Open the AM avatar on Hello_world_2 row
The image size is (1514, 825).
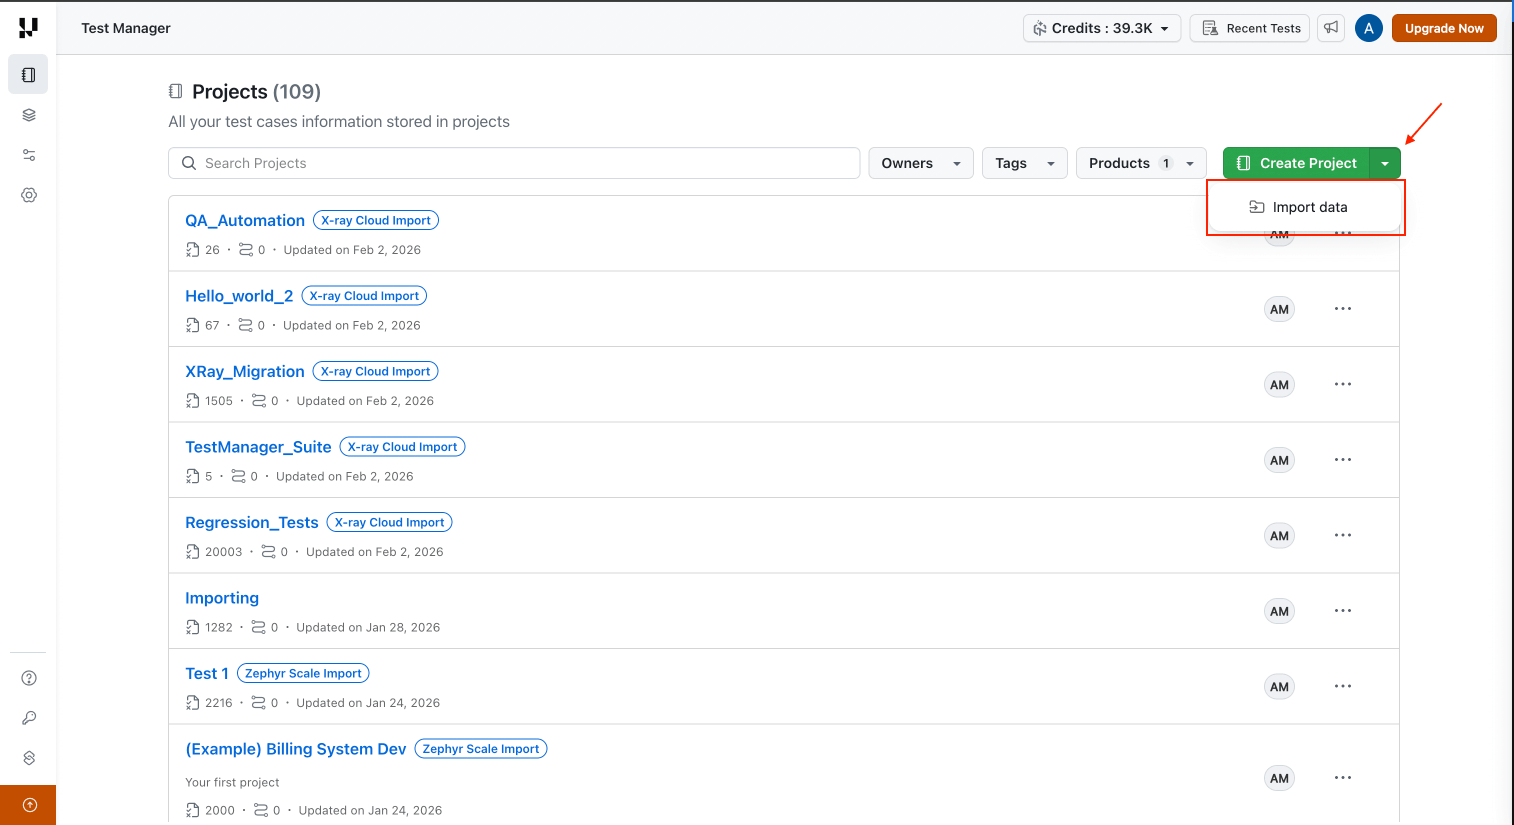(x=1279, y=309)
